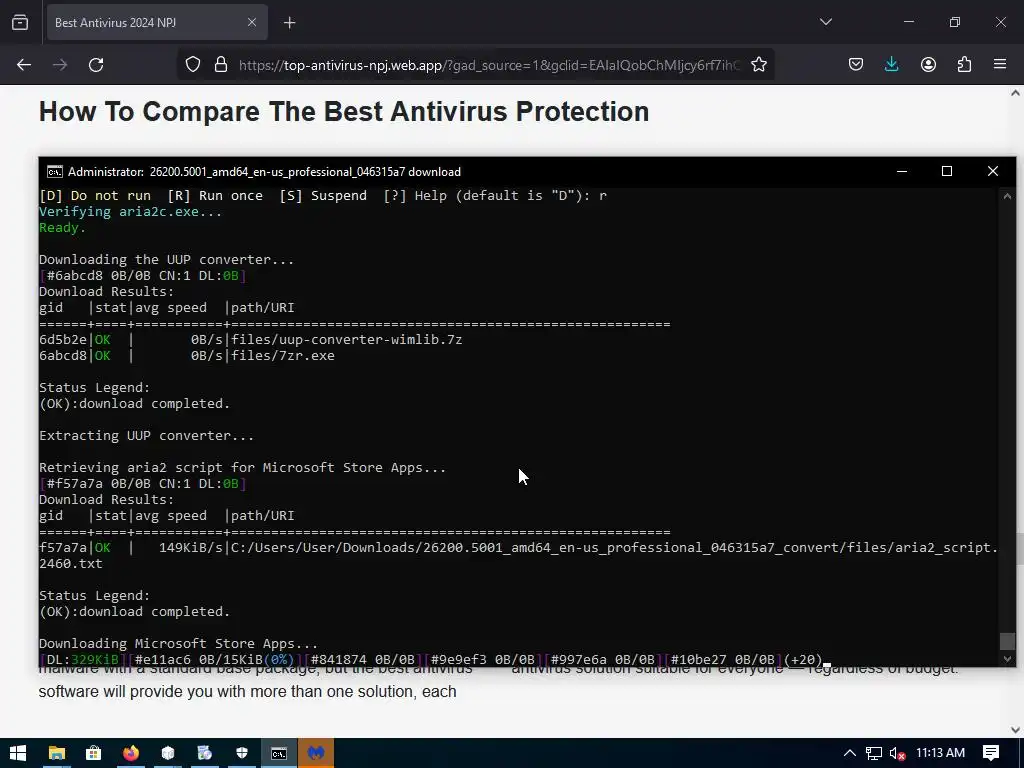
Task: Open the white cube app in taskbar
Action: pyautogui.click(x=168, y=753)
